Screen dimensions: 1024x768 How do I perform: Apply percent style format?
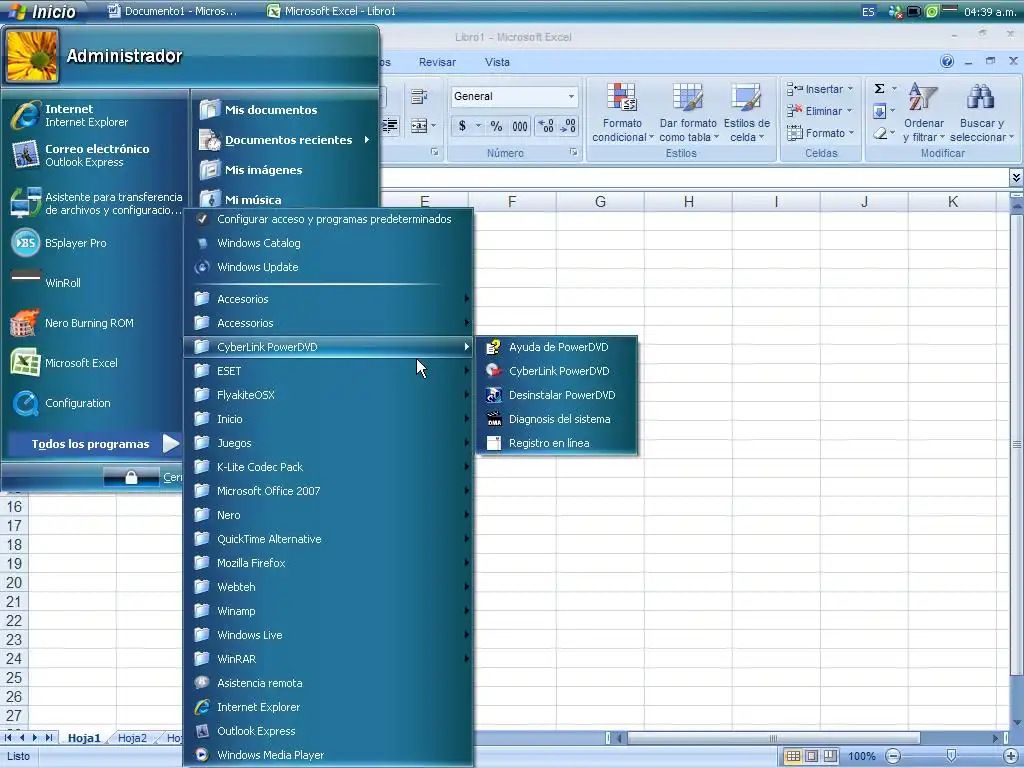496,126
